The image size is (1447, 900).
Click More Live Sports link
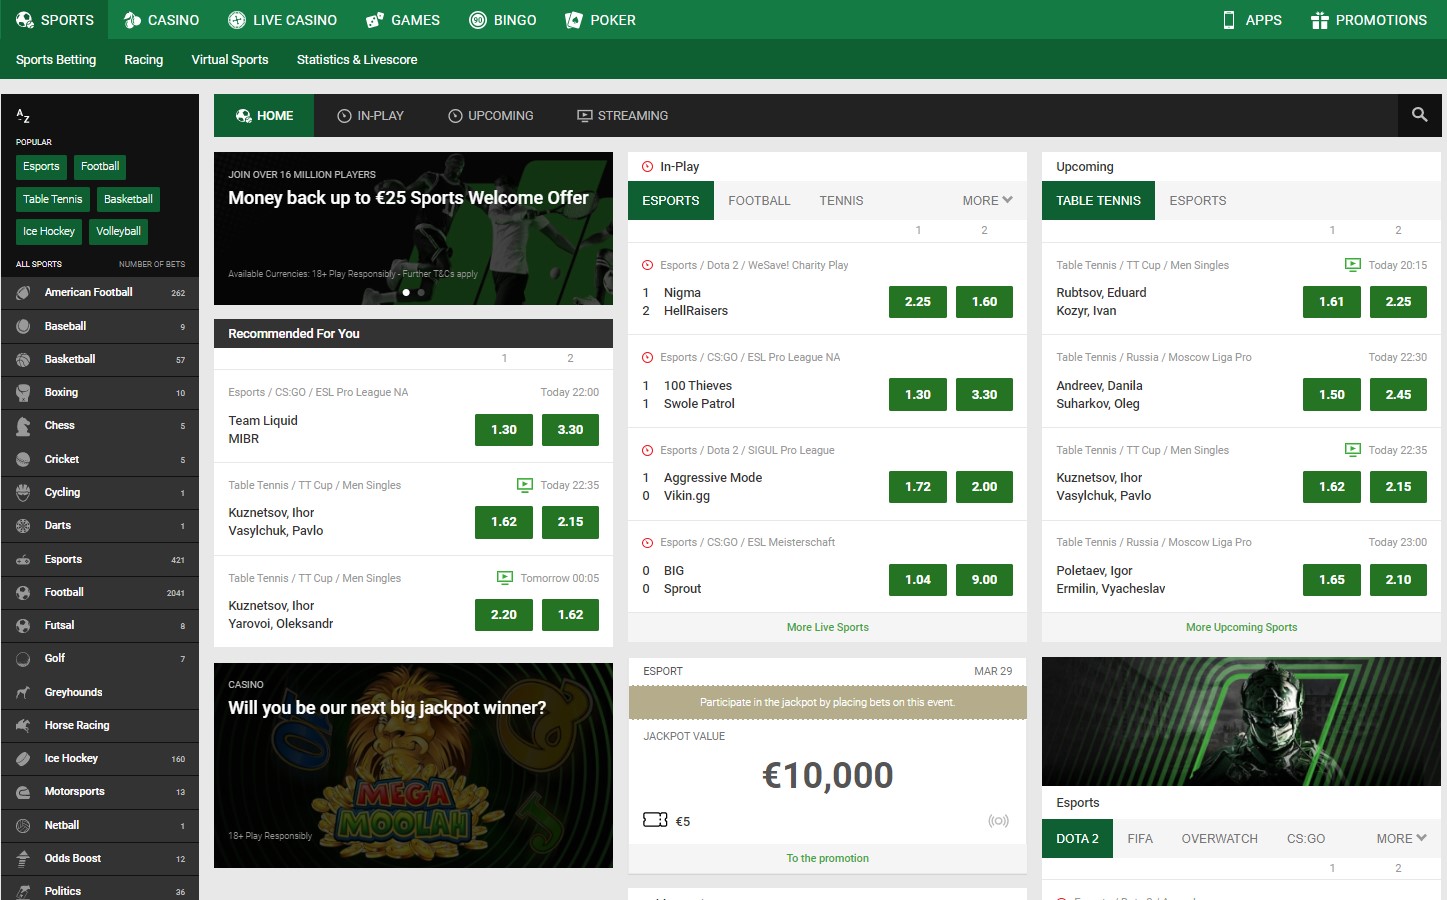tap(827, 627)
